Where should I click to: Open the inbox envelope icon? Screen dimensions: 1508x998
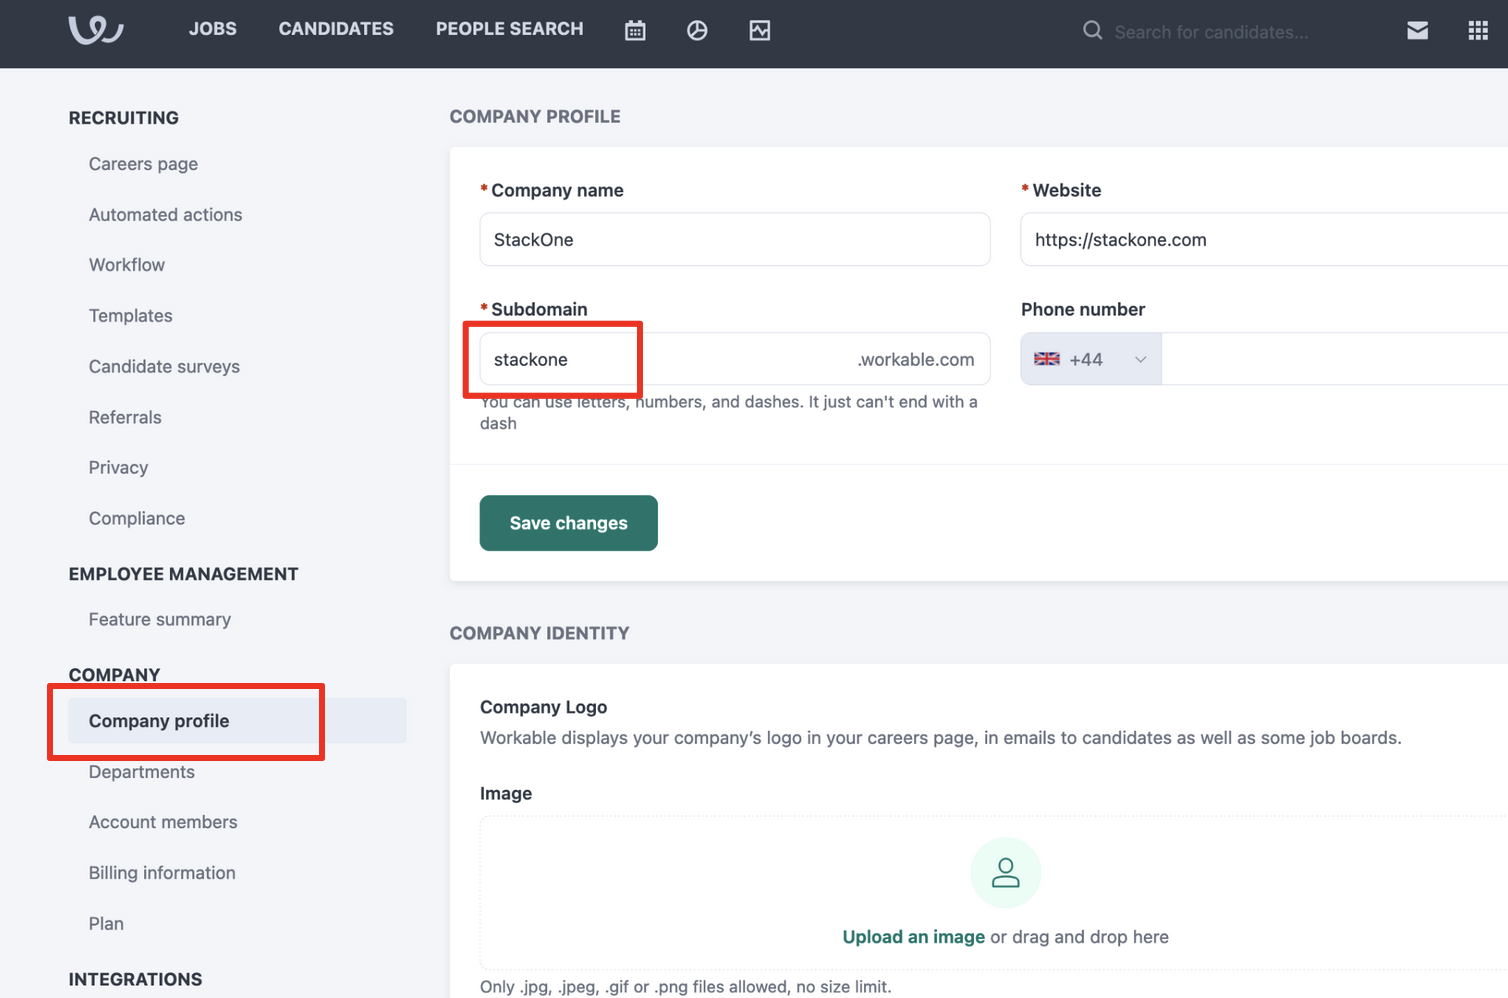click(1417, 31)
